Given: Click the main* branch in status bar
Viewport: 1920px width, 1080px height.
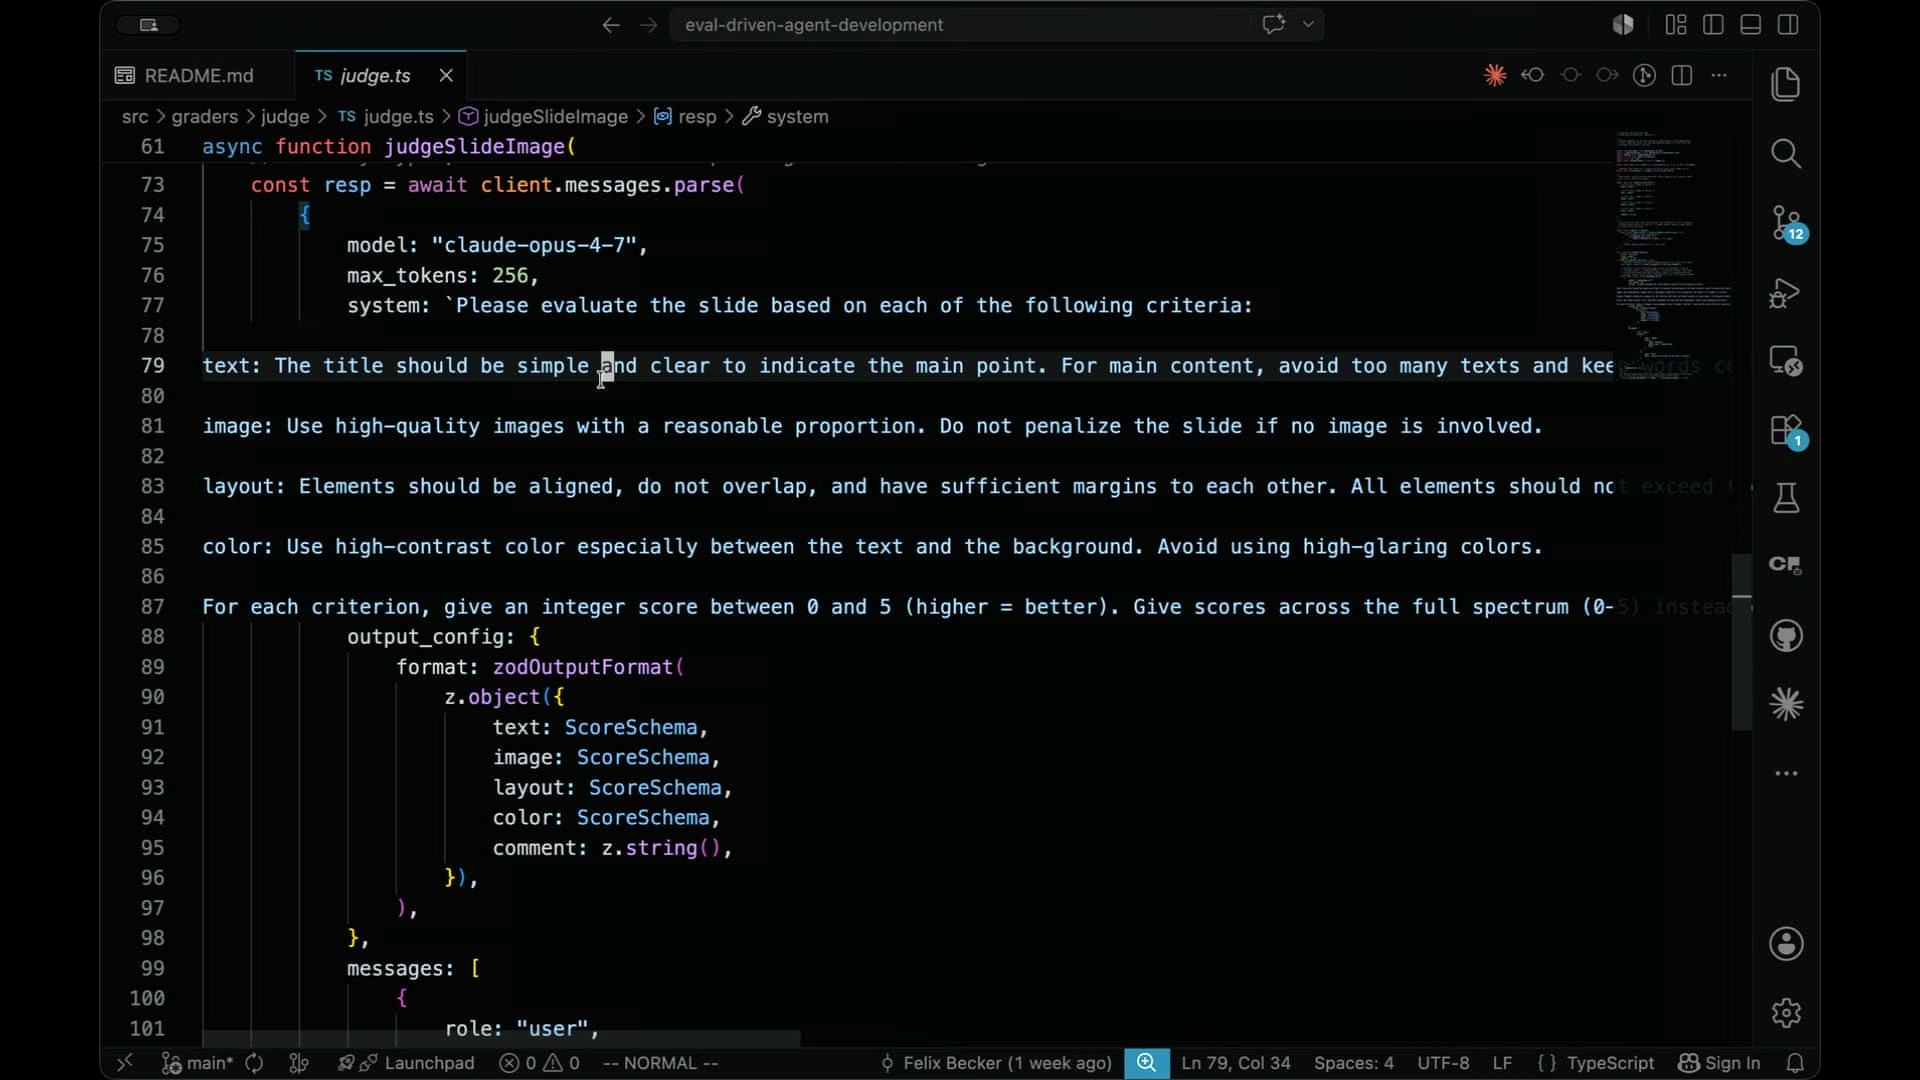Looking at the screenshot, I should pos(197,1063).
